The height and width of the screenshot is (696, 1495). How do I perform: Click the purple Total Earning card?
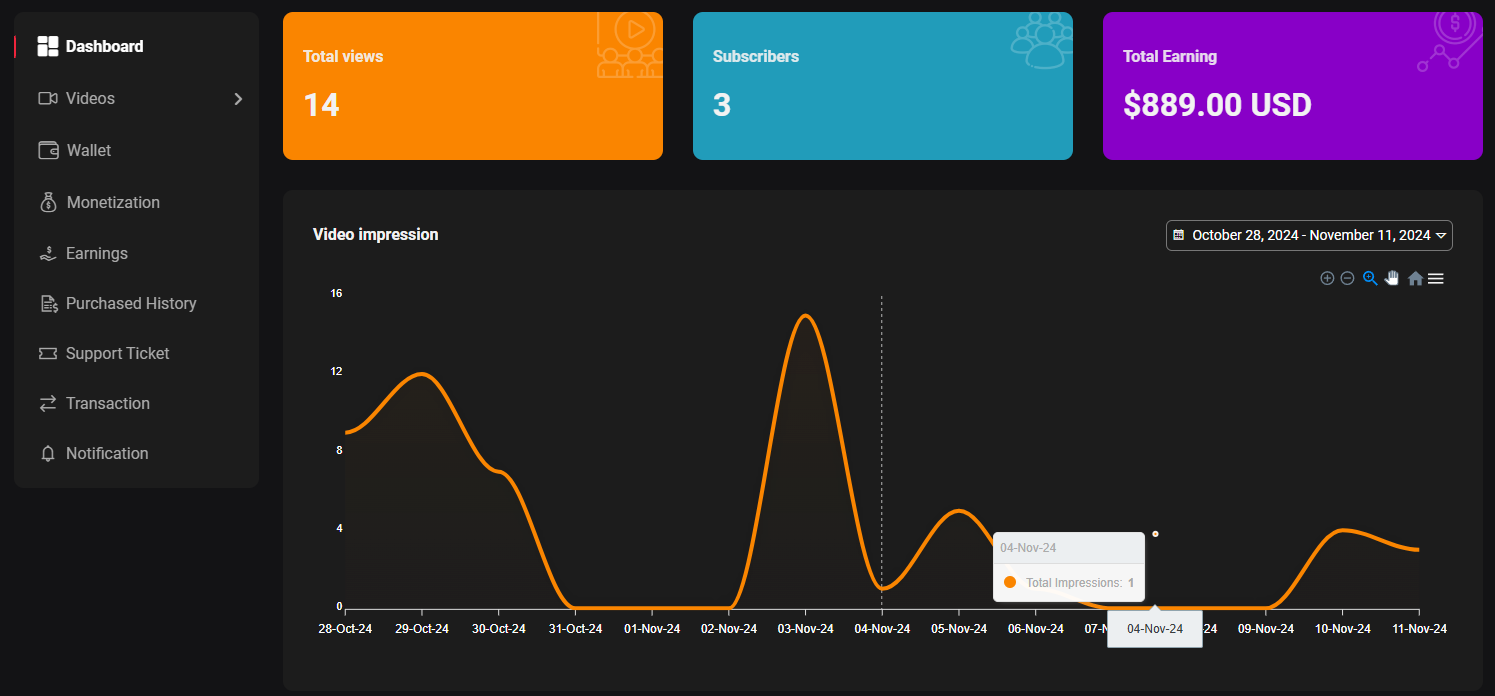tap(1292, 86)
